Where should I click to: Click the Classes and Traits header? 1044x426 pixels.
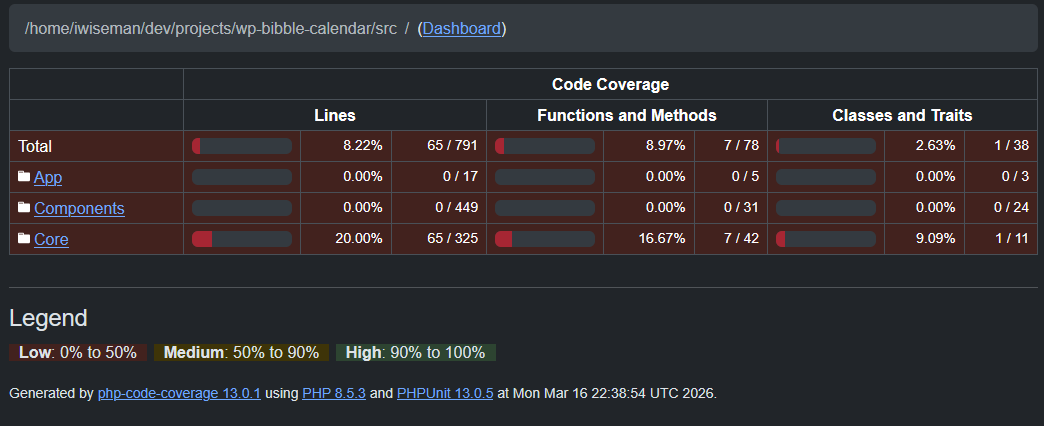902,115
